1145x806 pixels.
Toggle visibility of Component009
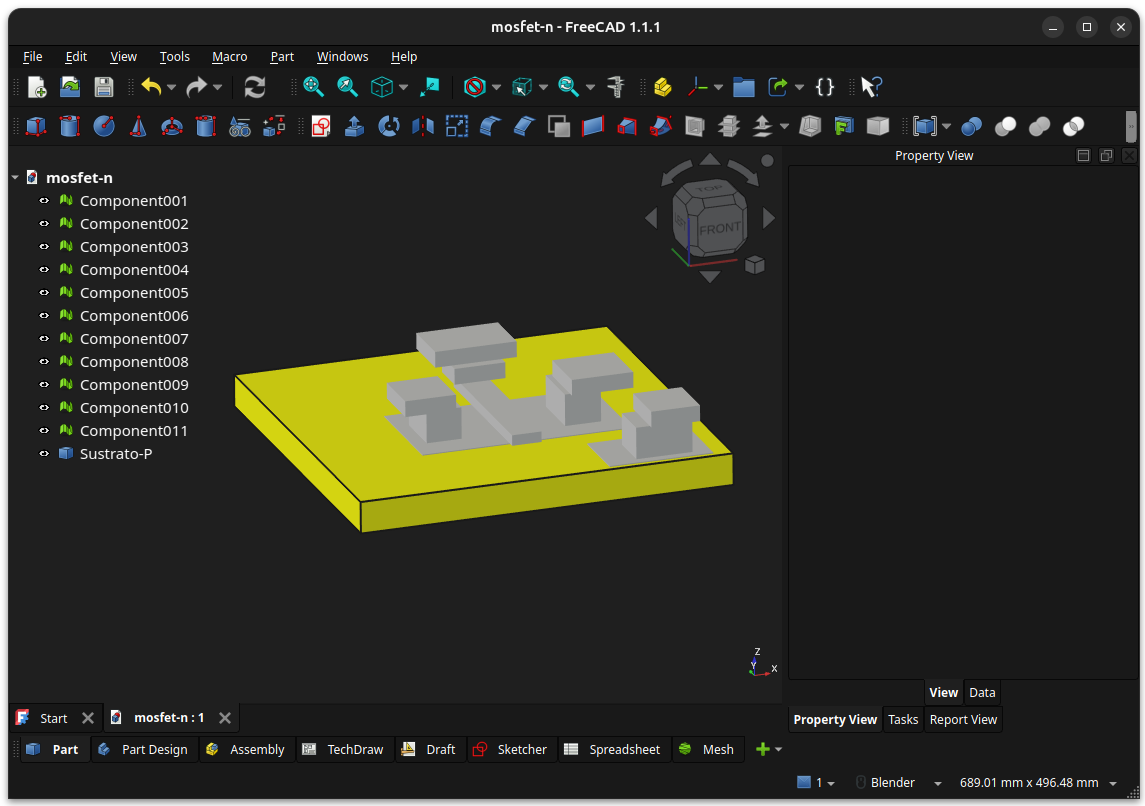click(x=44, y=385)
